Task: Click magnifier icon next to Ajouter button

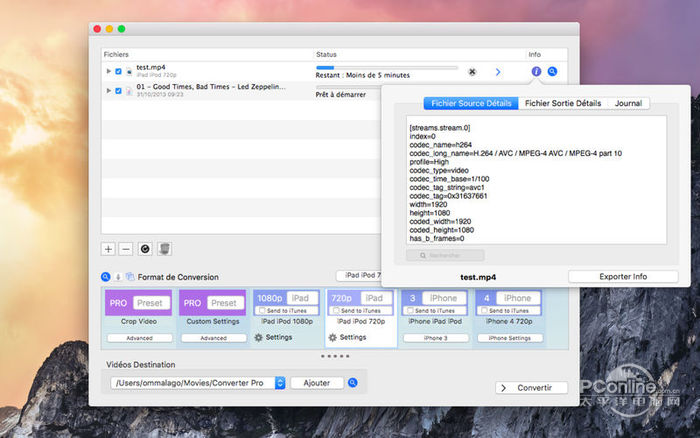Action: pos(353,383)
